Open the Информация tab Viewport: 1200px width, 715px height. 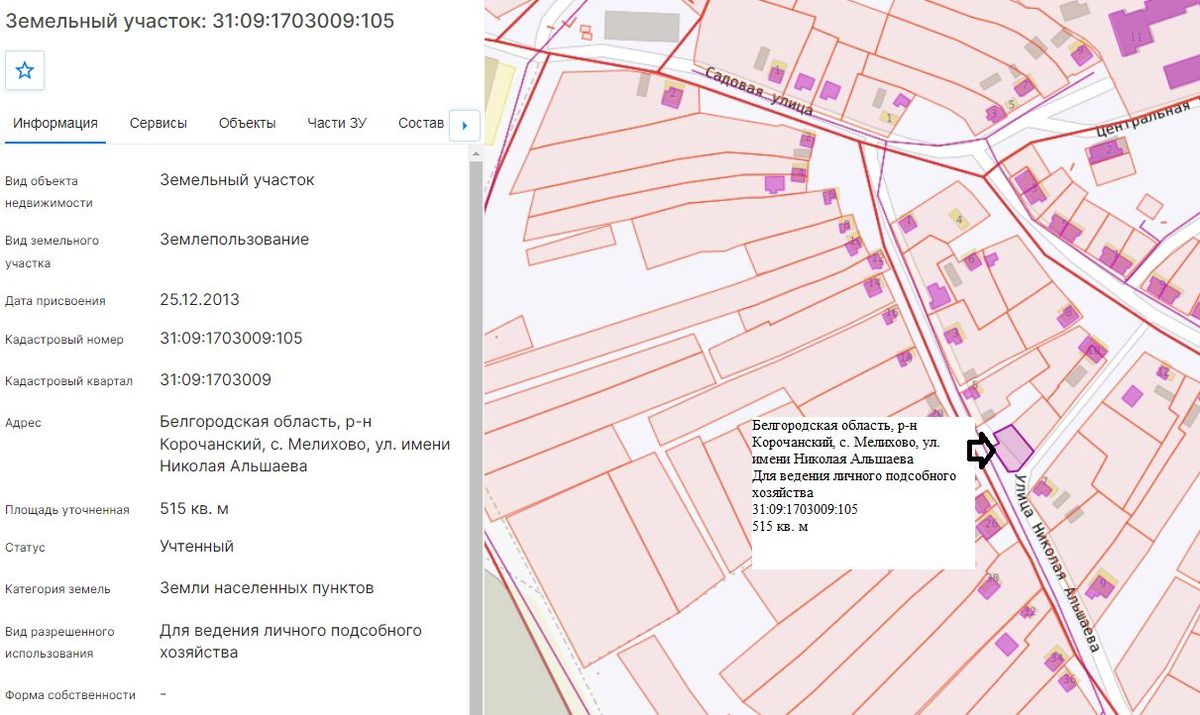click(x=55, y=123)
